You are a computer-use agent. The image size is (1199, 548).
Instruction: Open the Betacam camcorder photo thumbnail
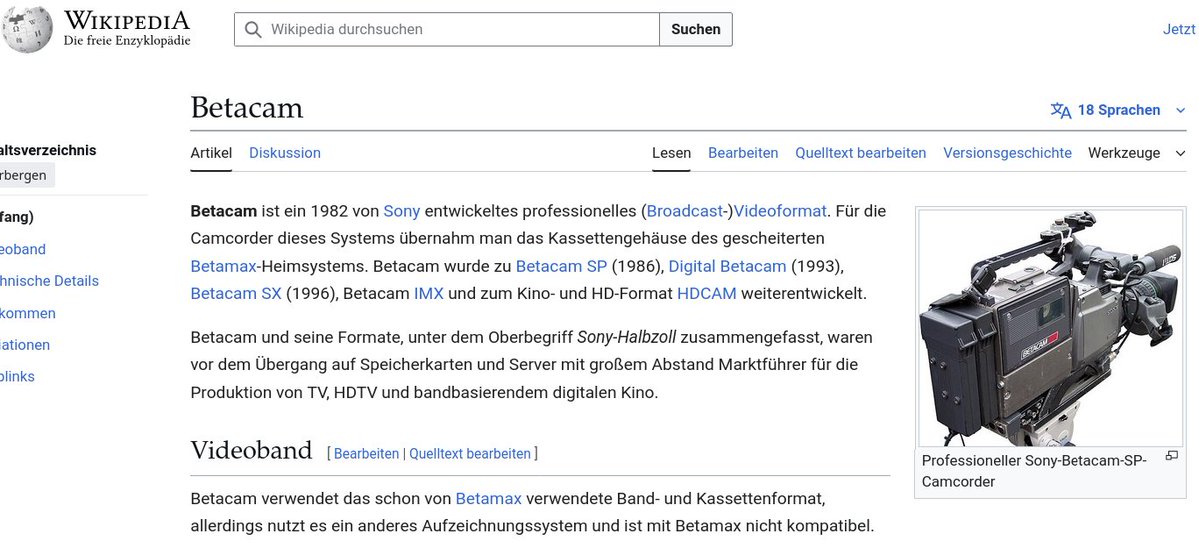click(x=1050, y=328)
